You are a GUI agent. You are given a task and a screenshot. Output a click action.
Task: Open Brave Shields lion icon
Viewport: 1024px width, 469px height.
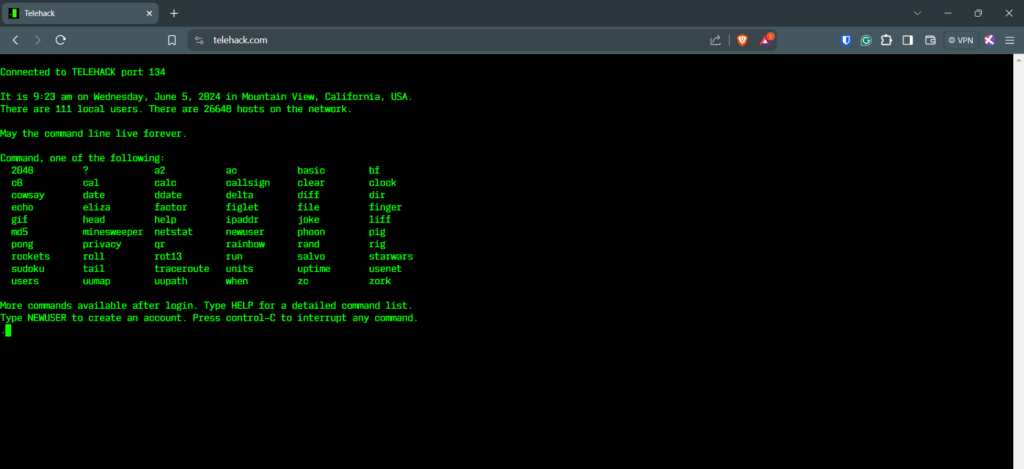742,40
